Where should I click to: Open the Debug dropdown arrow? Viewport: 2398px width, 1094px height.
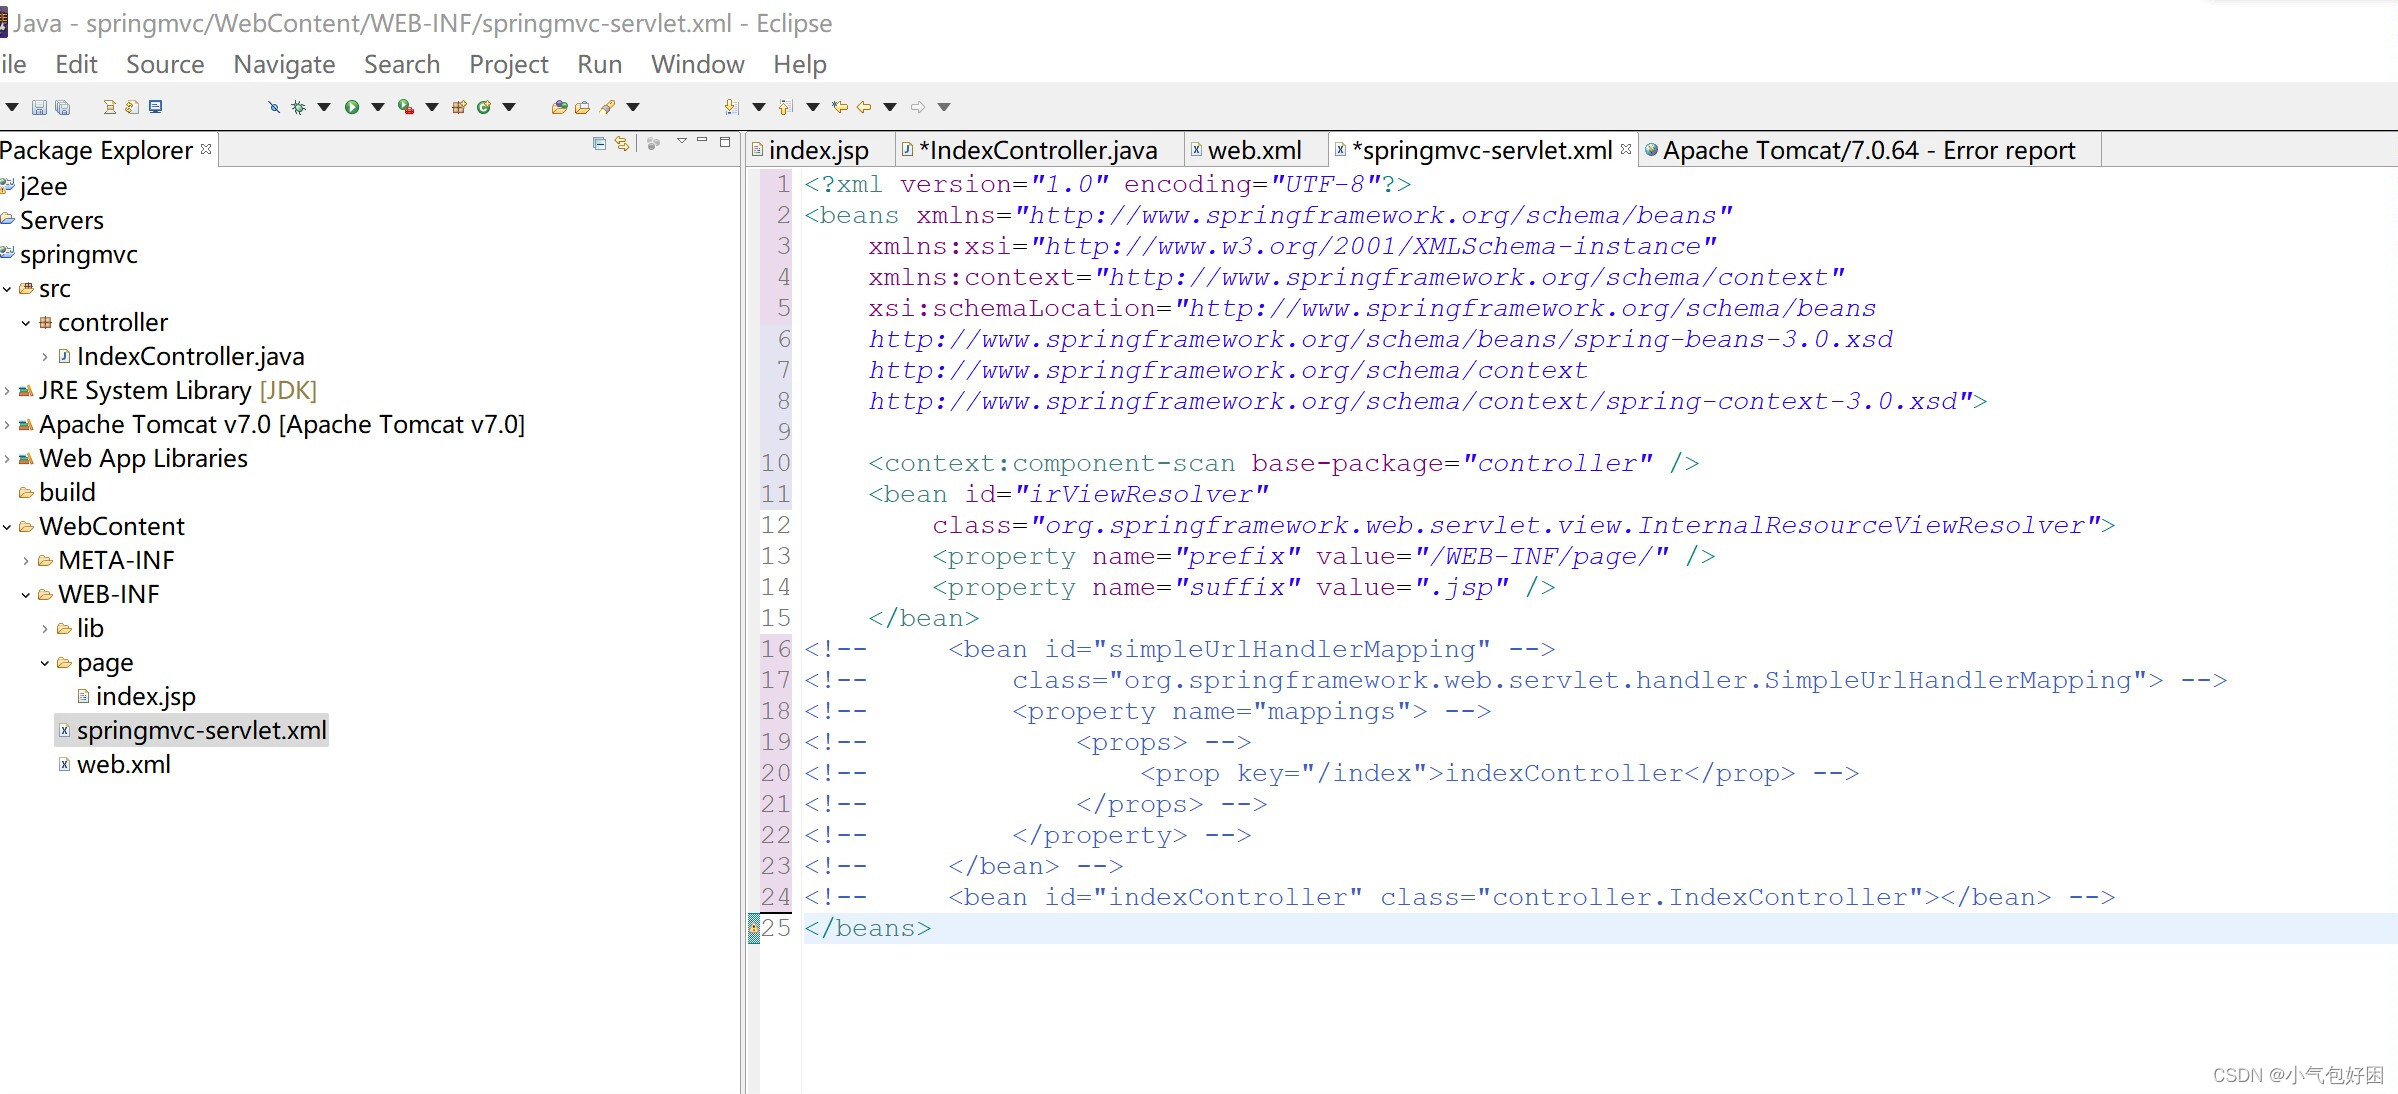click(x=324, y=107)
